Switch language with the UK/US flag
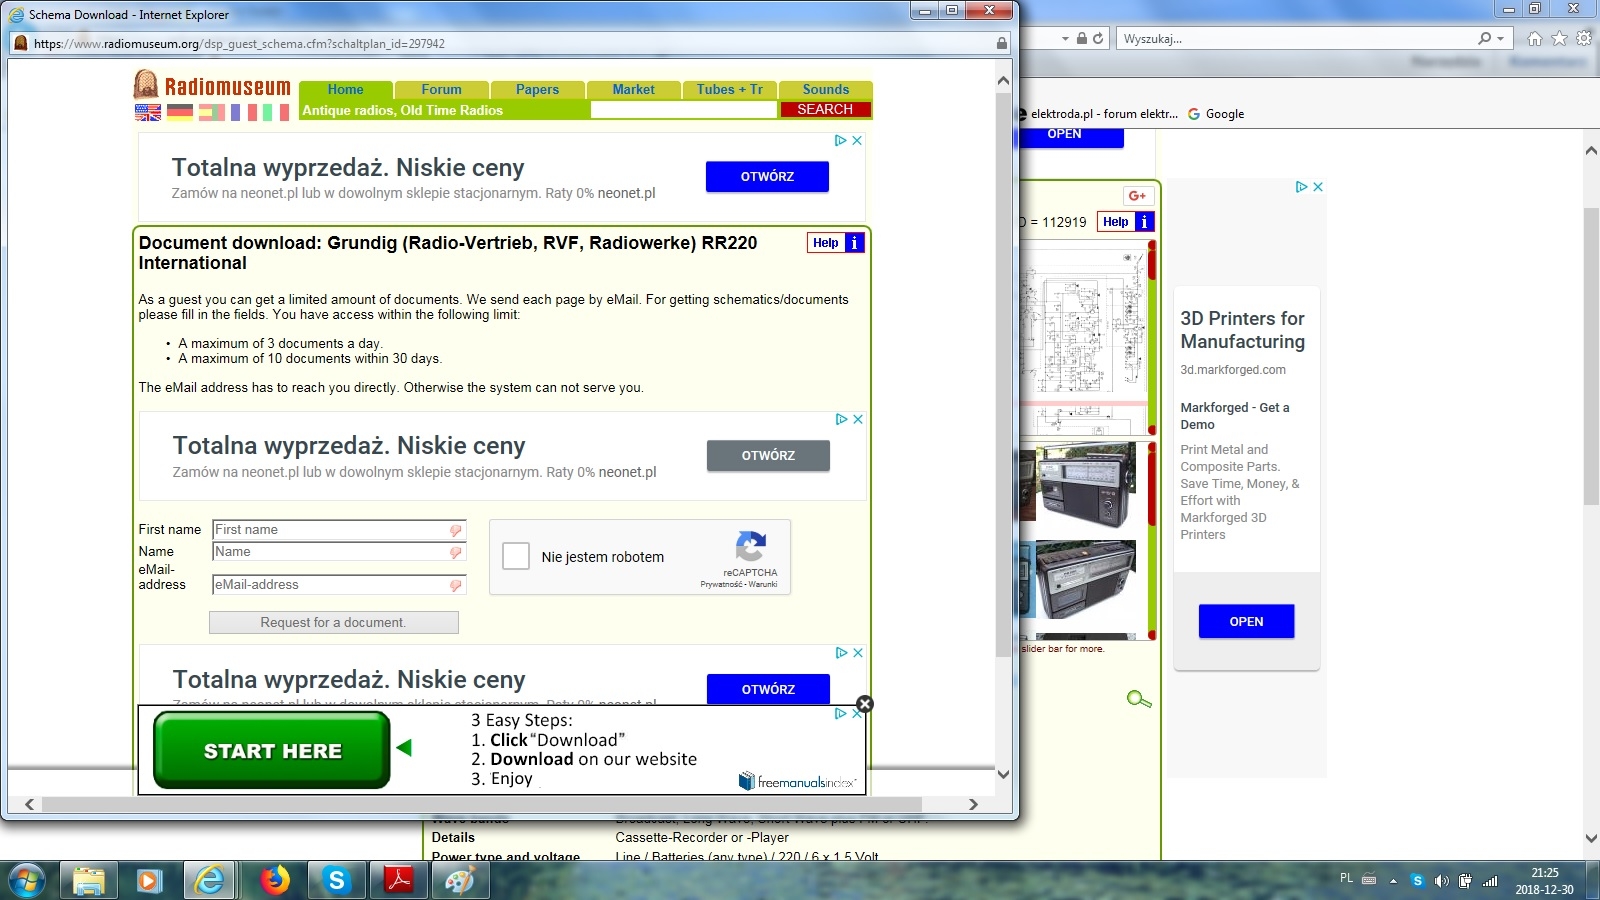 pyautogui.click(x=148, y=113)
